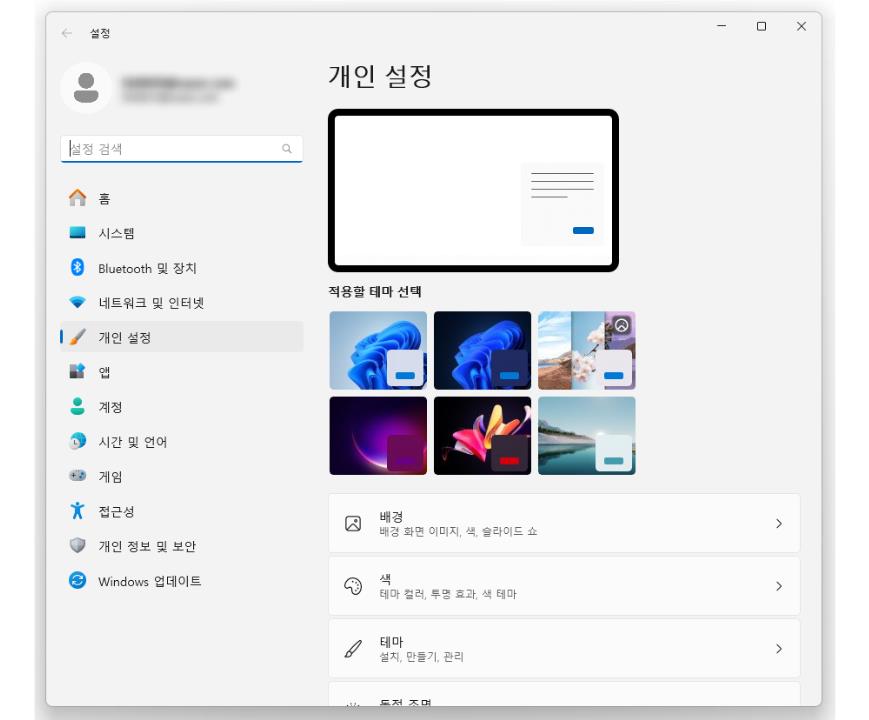Apply the colorful flower dark theme
This screenshot has width=869, height=720.
[x=482, y=436]
